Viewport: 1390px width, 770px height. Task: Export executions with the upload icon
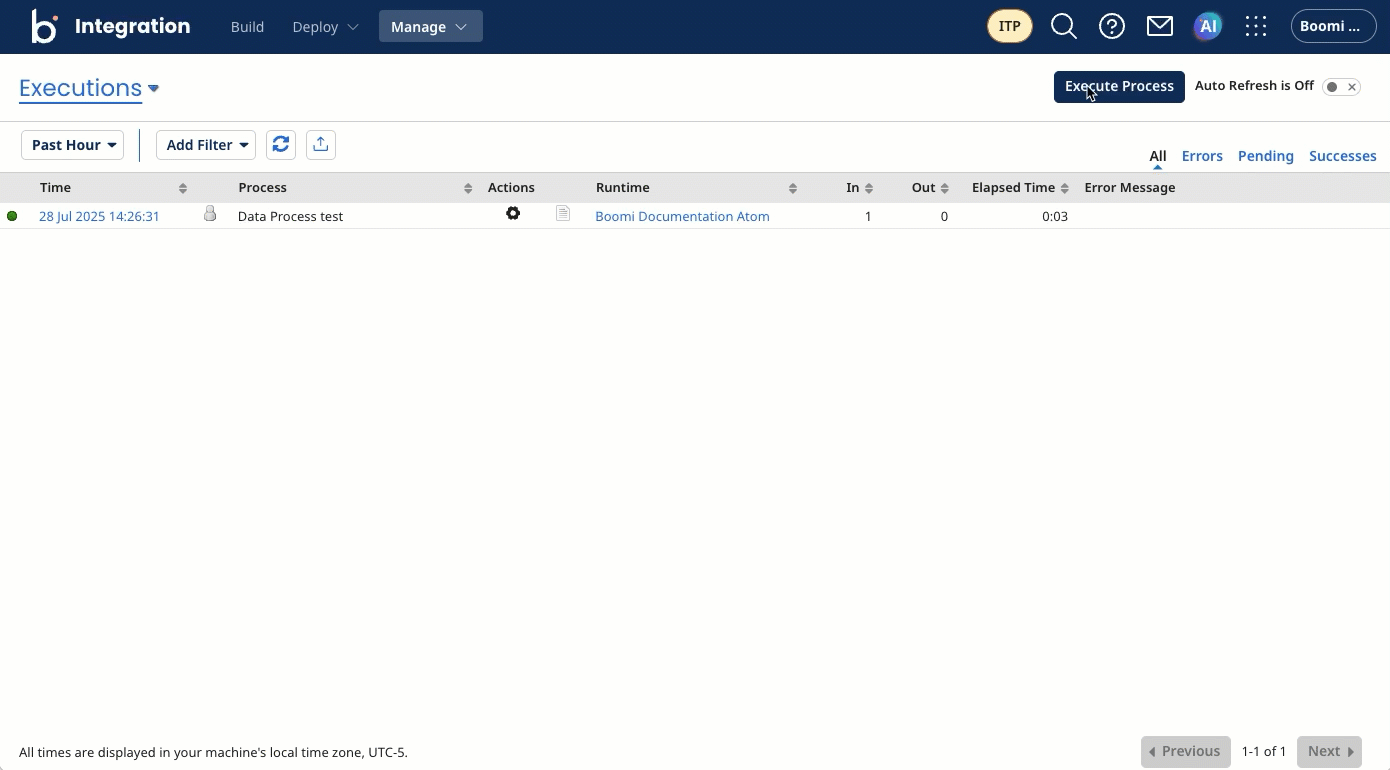321,144
